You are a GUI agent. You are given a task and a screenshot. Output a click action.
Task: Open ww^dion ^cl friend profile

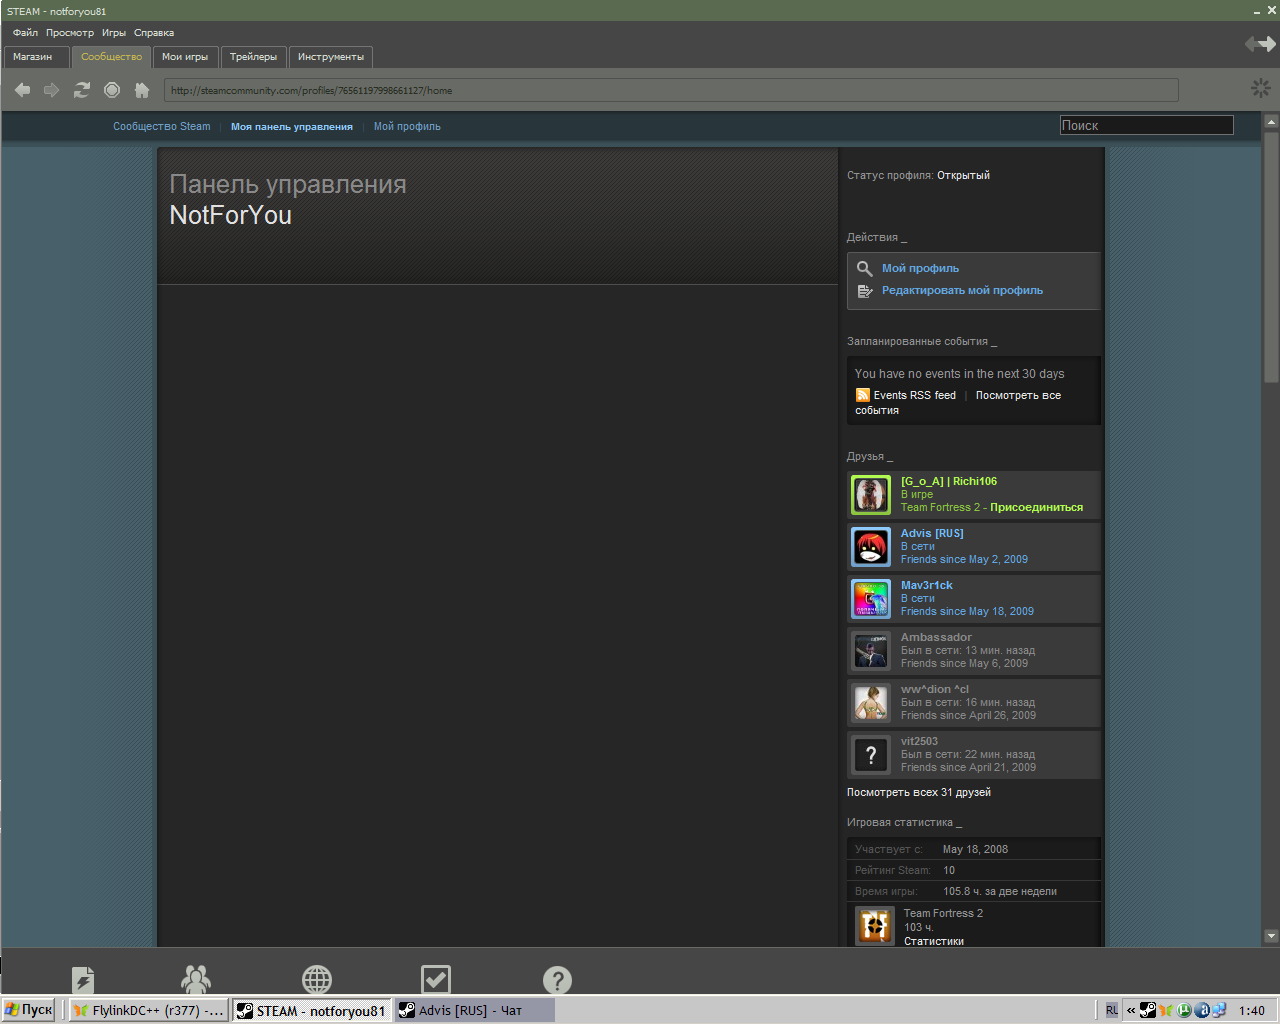pos(935,689)
